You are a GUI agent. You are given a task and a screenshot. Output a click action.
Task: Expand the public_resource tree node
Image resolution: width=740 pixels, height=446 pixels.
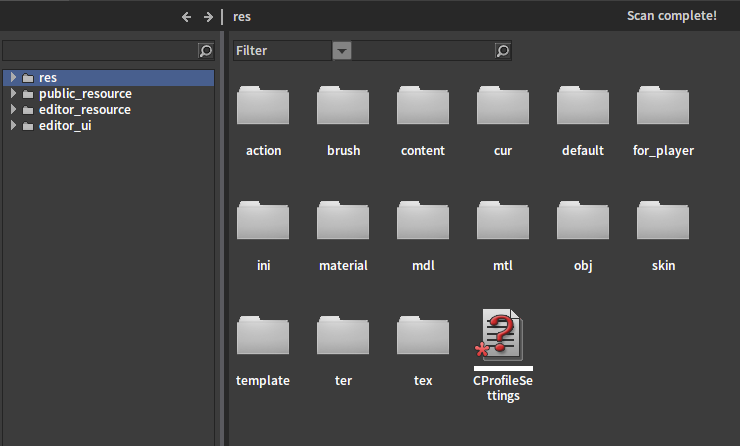coord(13,93)
